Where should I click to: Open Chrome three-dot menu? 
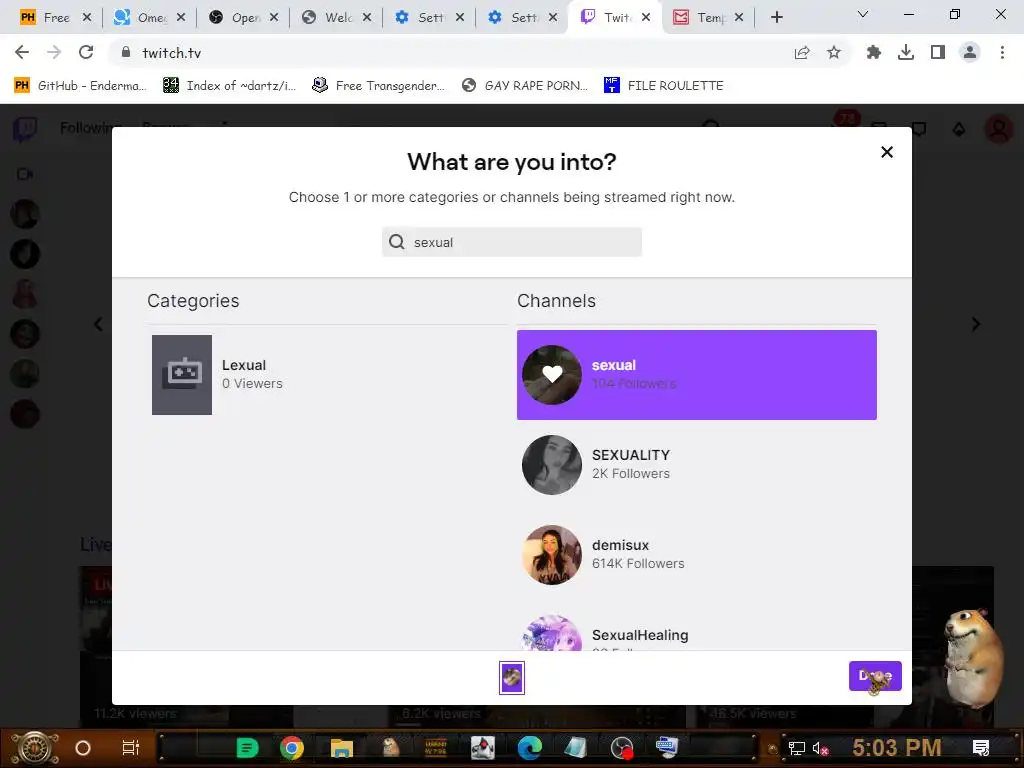pos(1002,53)
